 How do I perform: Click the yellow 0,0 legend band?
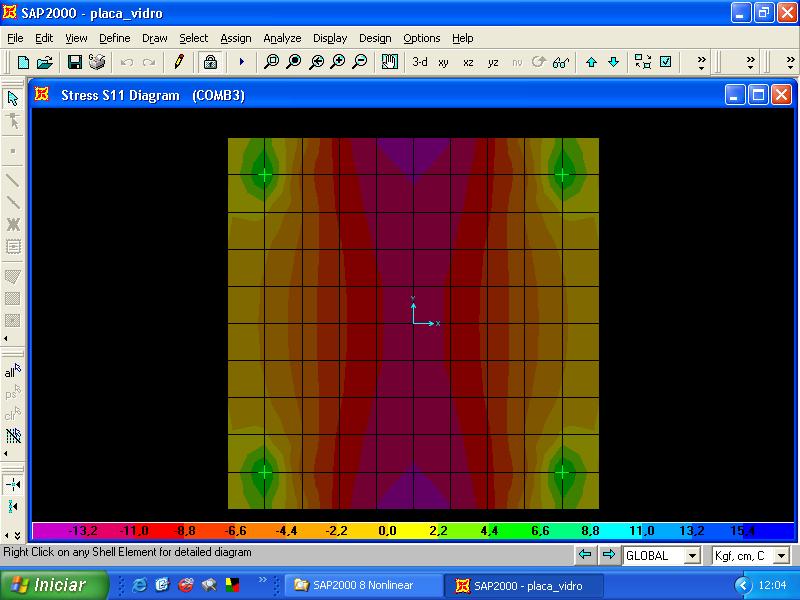click(387, 531)
